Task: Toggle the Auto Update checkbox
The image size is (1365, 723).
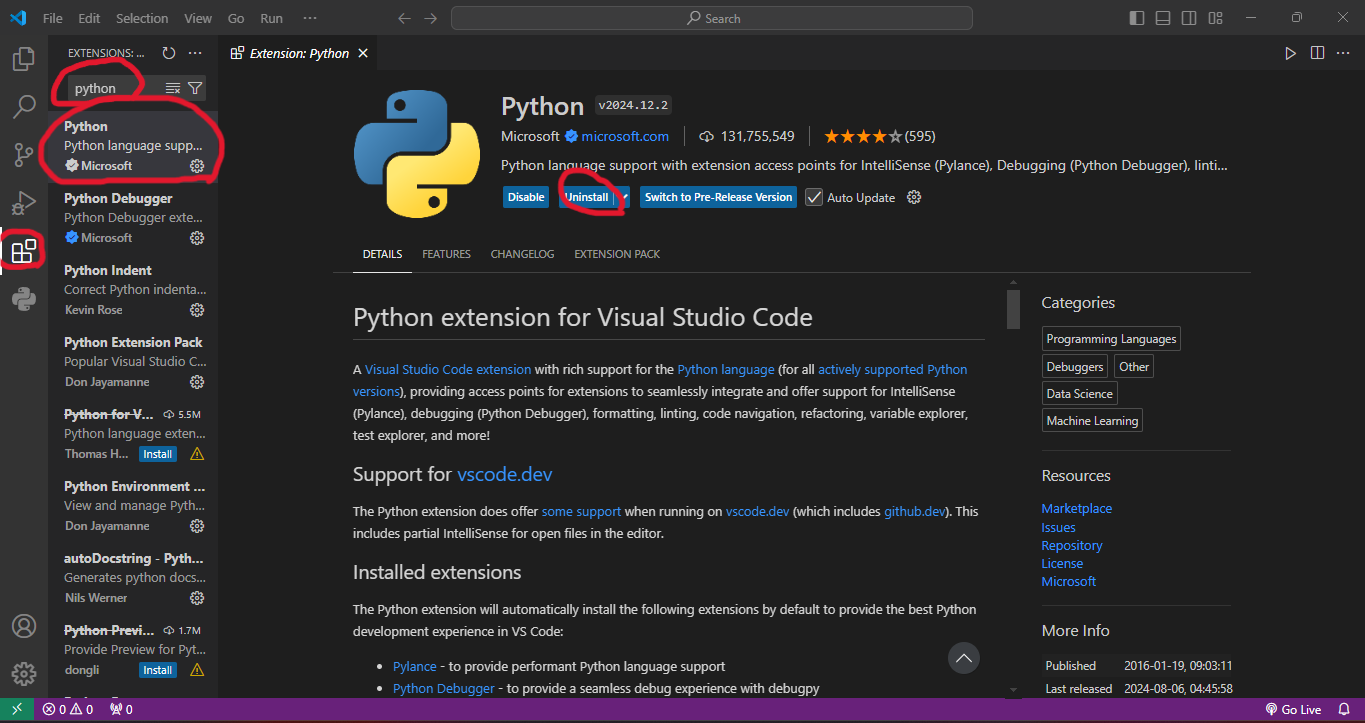Action: pos(814,197)
